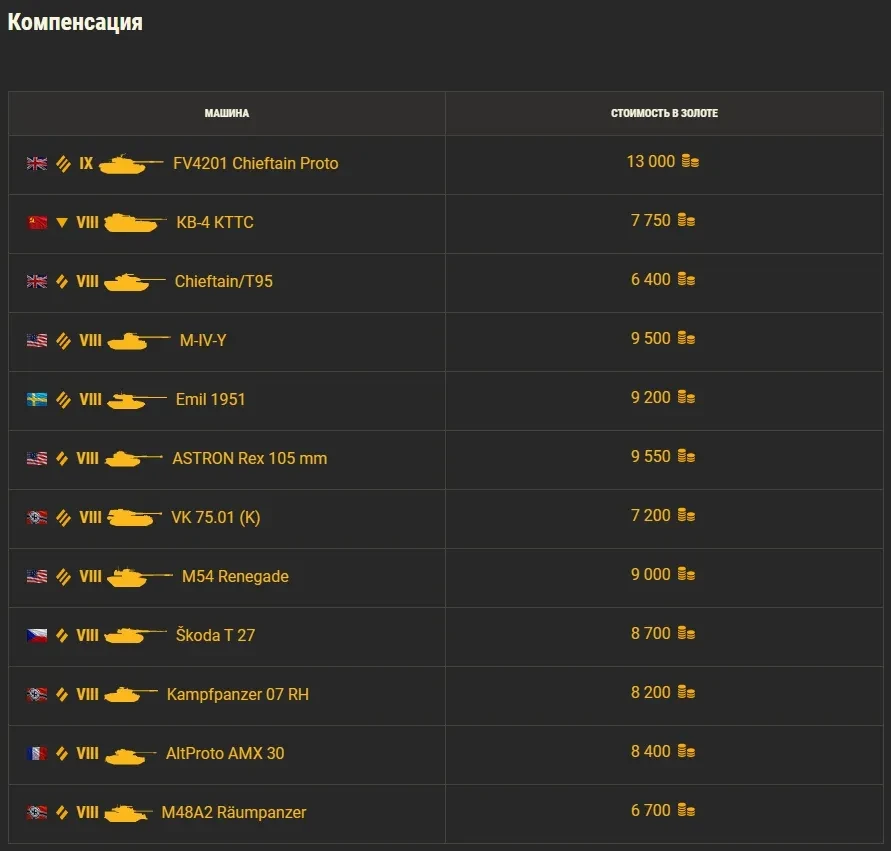
Task: Click the French flag next to AltProto AMX 30
Action: click(37, 753)
